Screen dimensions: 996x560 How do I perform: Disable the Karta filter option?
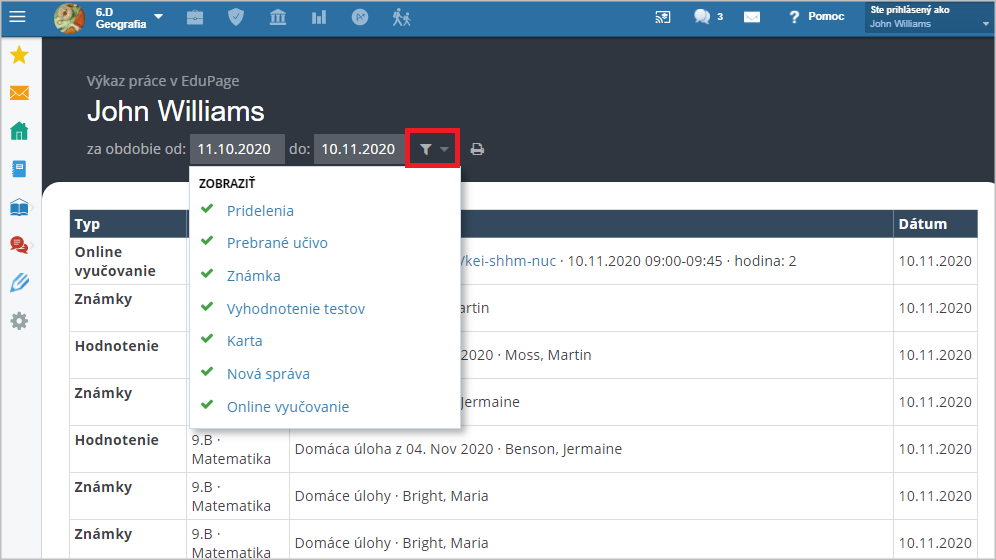pyautogui.click(x=244, y=341)
